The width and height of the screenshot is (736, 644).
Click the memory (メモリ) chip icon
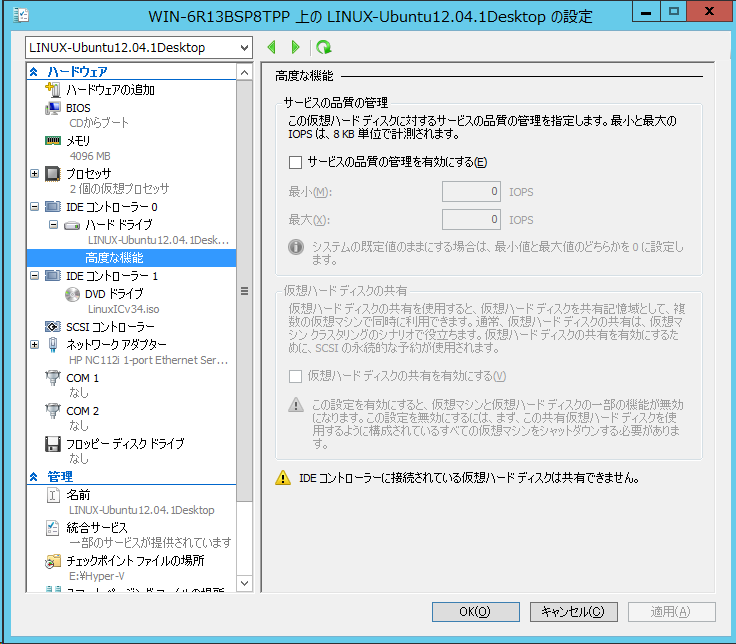[x=53, y=140]
